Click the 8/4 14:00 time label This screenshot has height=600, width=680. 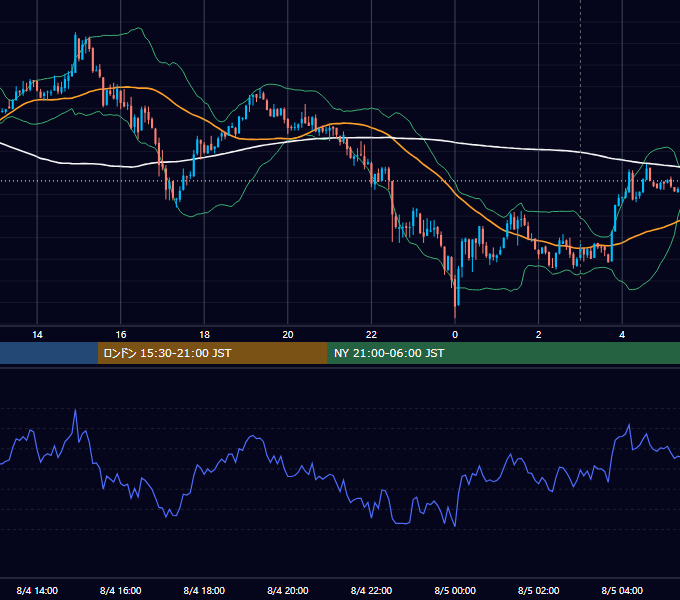click(x=37, y=590)
